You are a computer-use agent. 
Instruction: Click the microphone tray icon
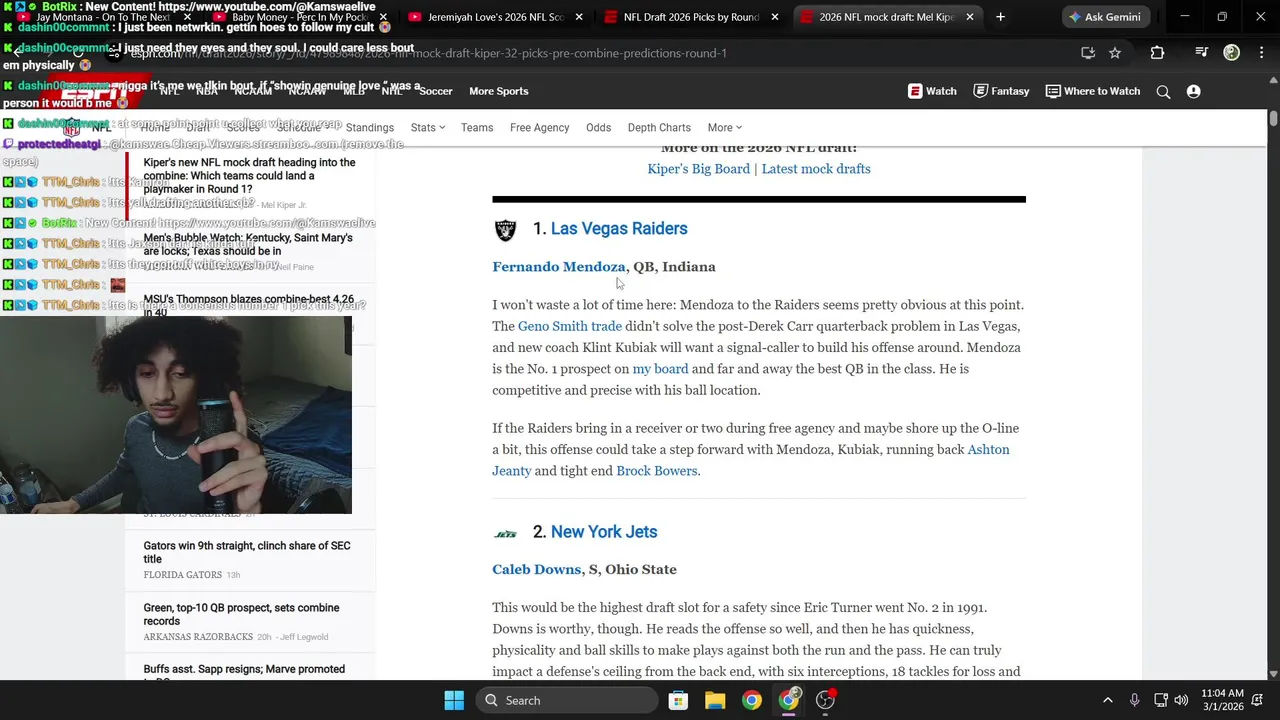tap(1134, 700)
